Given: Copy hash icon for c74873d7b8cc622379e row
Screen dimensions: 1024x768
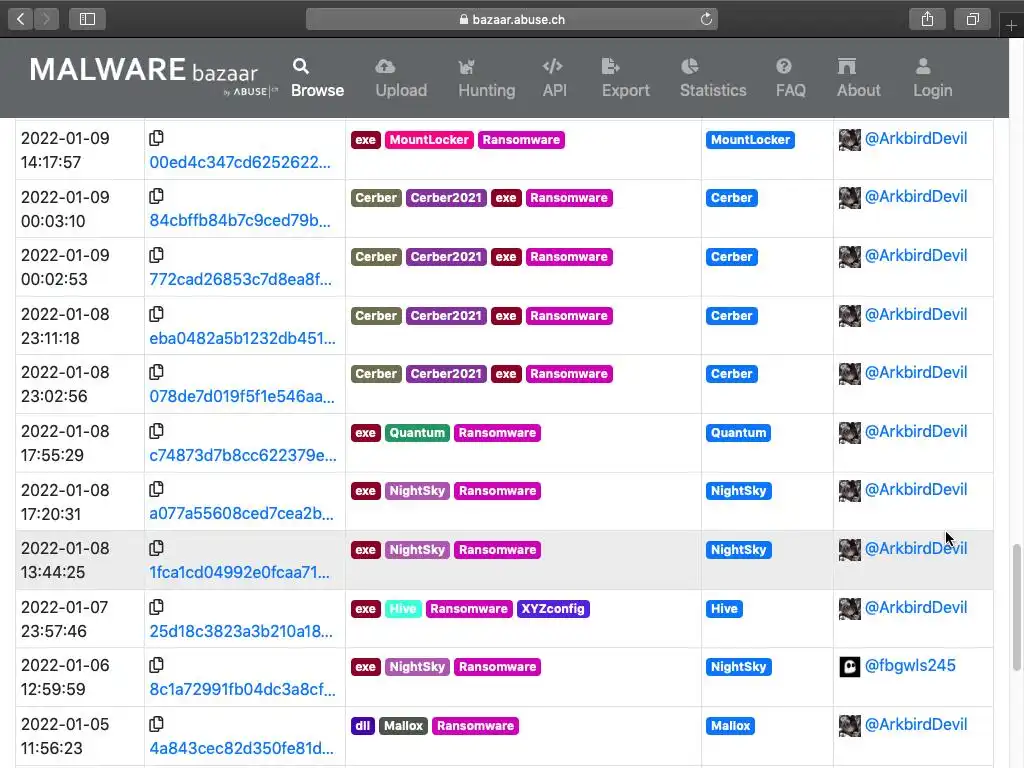Looking at the screenshot, I should point(156,430).
